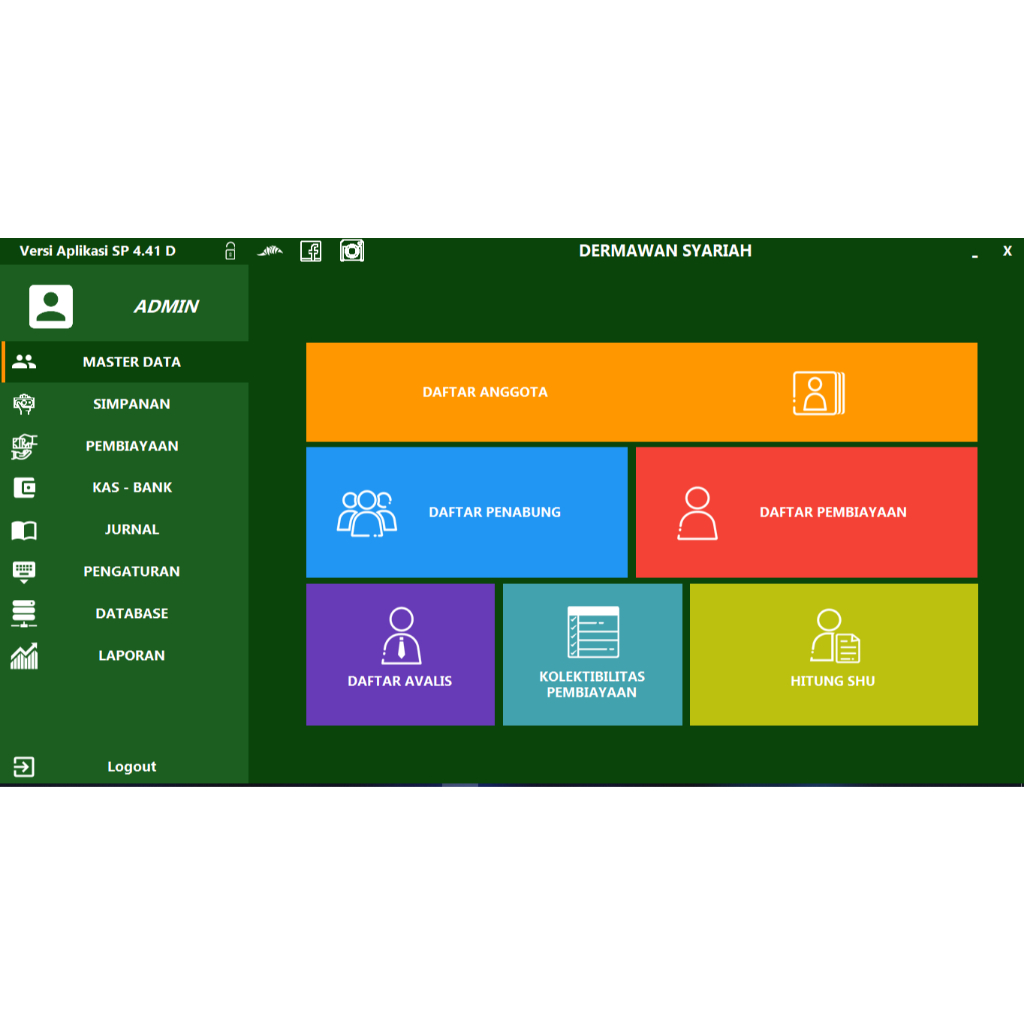Click the member card icon on Daftar Anggota

[x=819, y=393]
